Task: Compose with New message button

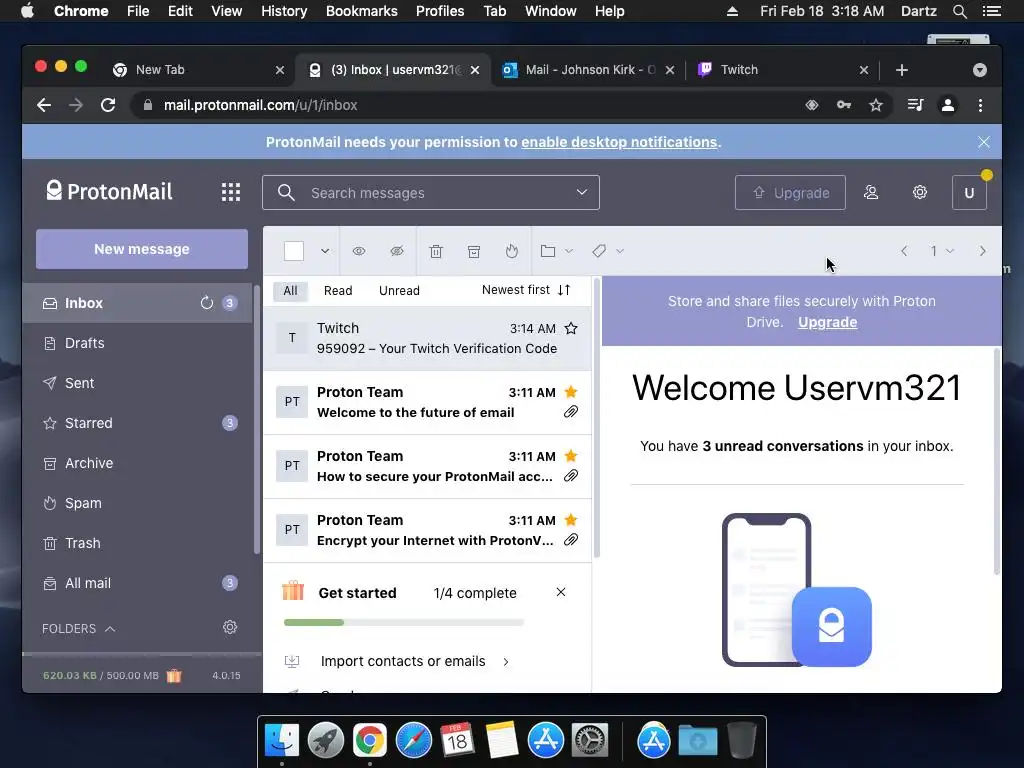Action: tap(142, 249)
